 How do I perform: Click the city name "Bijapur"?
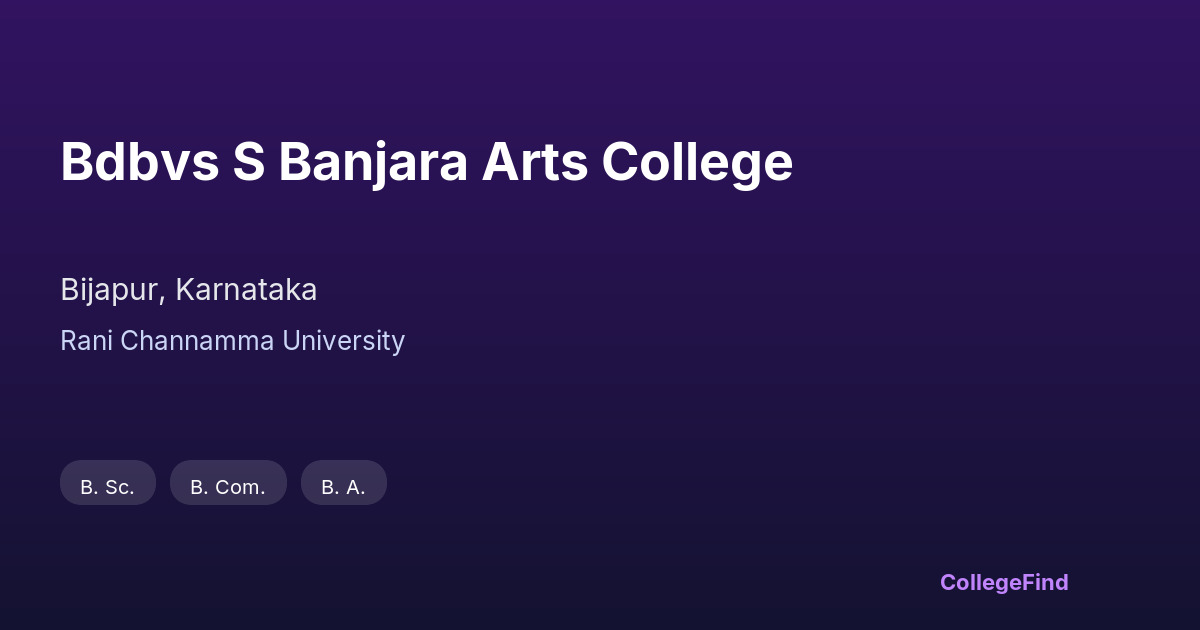coord(110,290)
